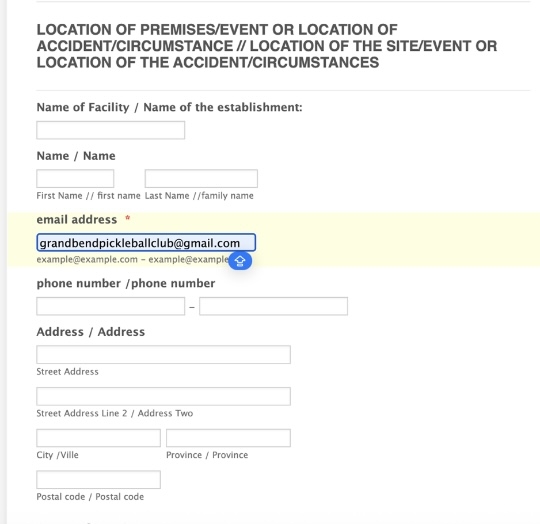Select the Street Address input field

point(164,355)
